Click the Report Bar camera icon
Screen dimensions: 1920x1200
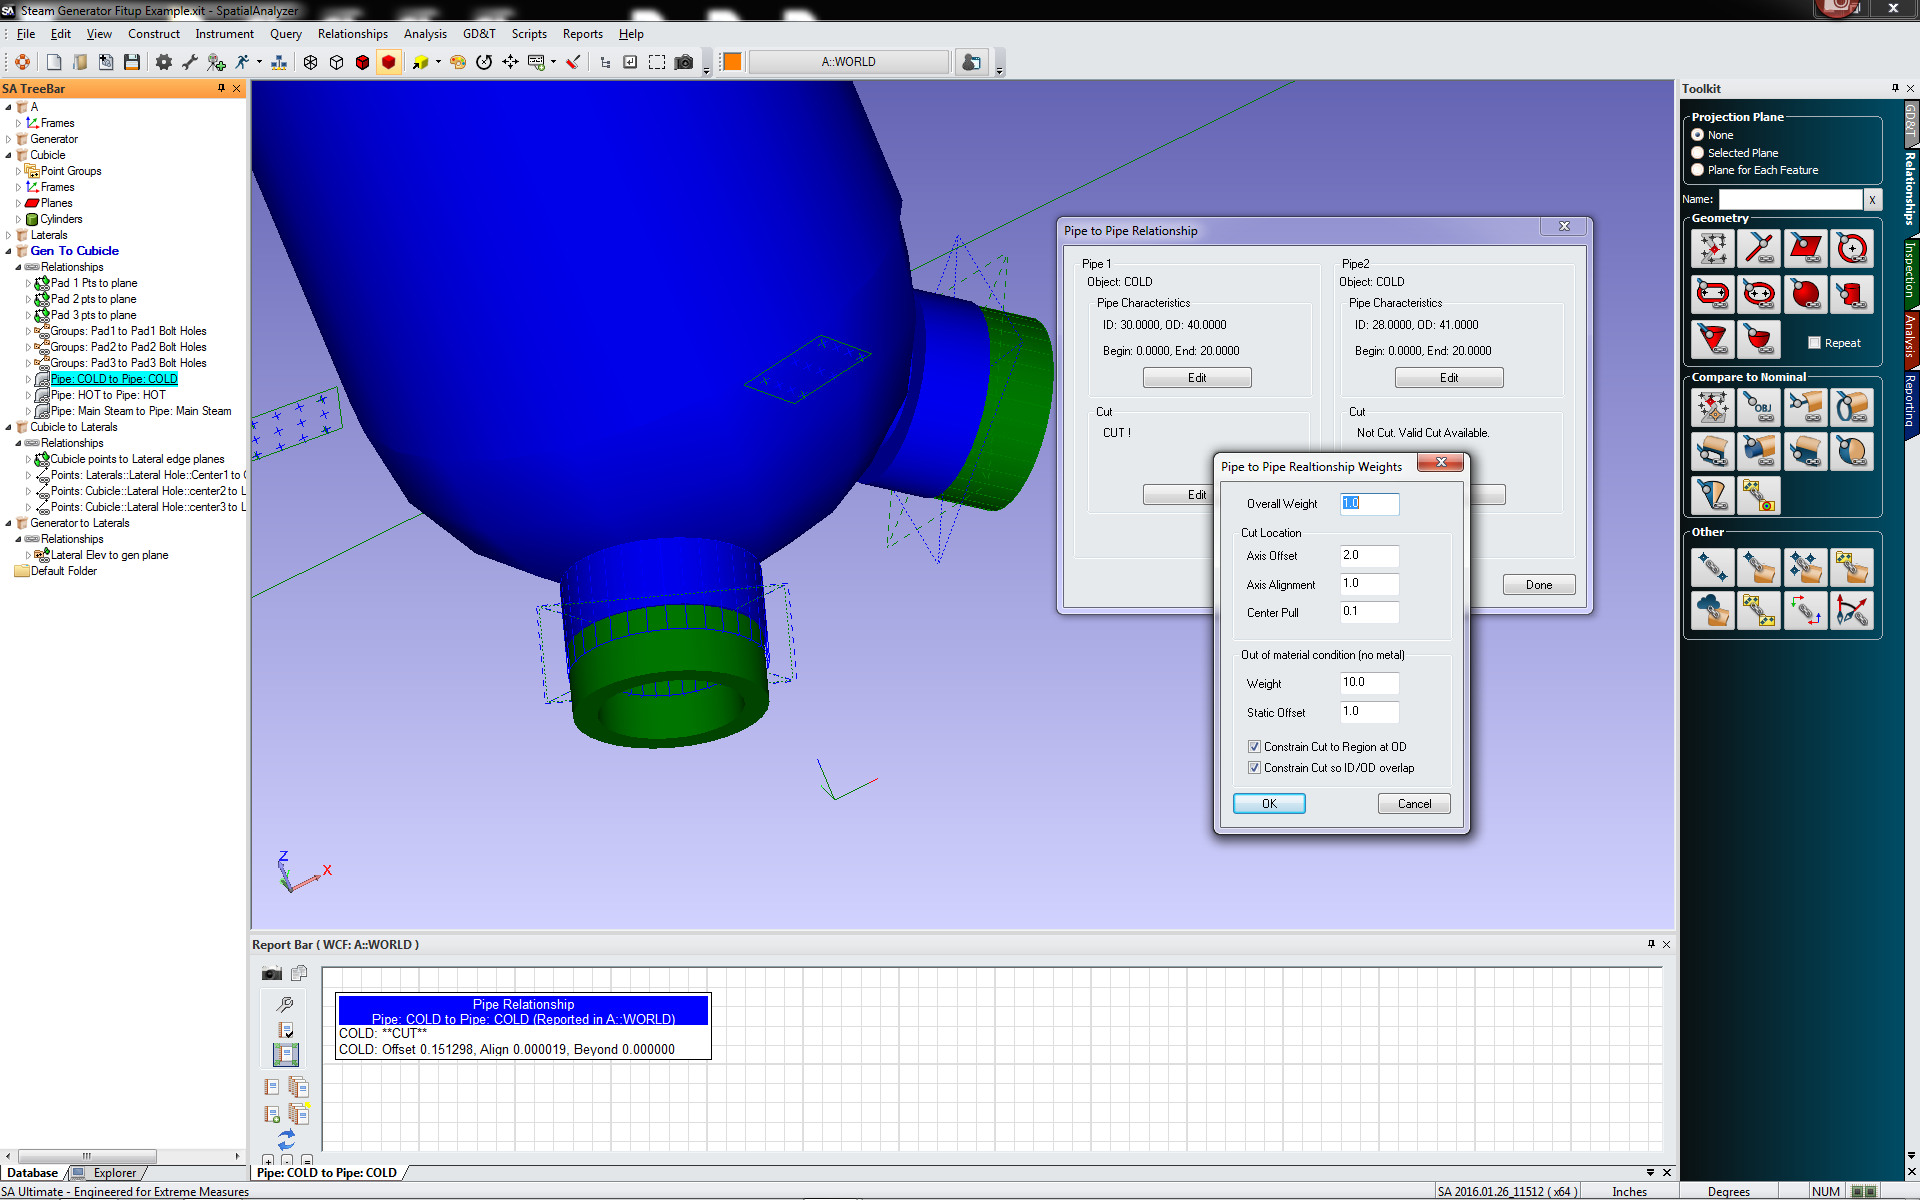click(x=272, y=973)
